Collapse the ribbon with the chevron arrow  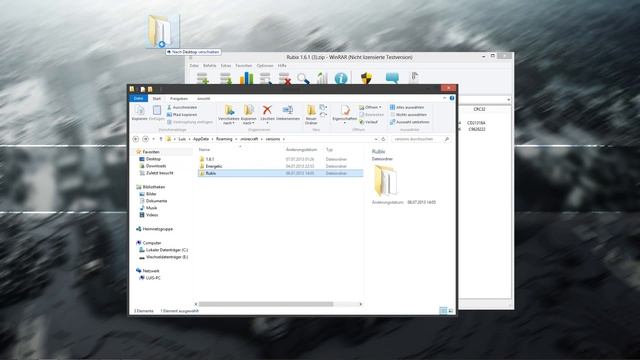click(x=444, y=98)
